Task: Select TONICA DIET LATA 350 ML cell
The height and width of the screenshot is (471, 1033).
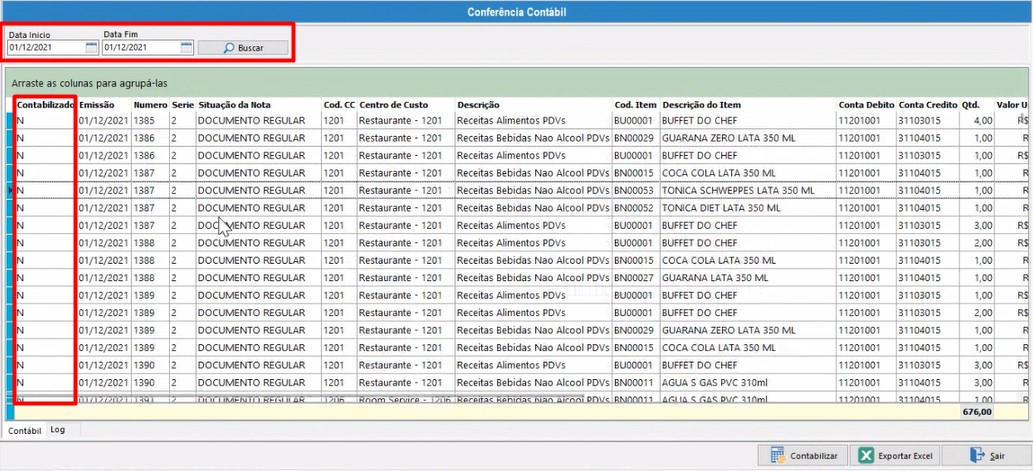Action: (748, 208)
